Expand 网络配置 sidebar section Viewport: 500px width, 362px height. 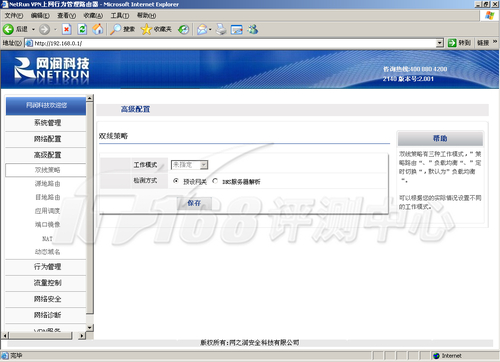click(46, 139)
